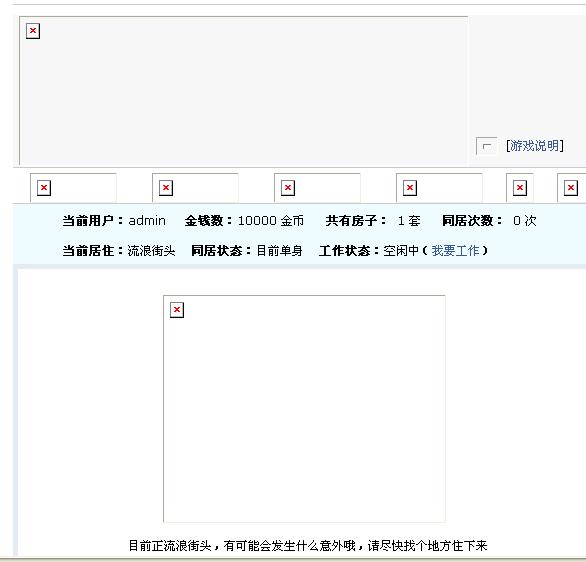Open the 我要工作 work link
586x562 pixels.
pos(455,250)
